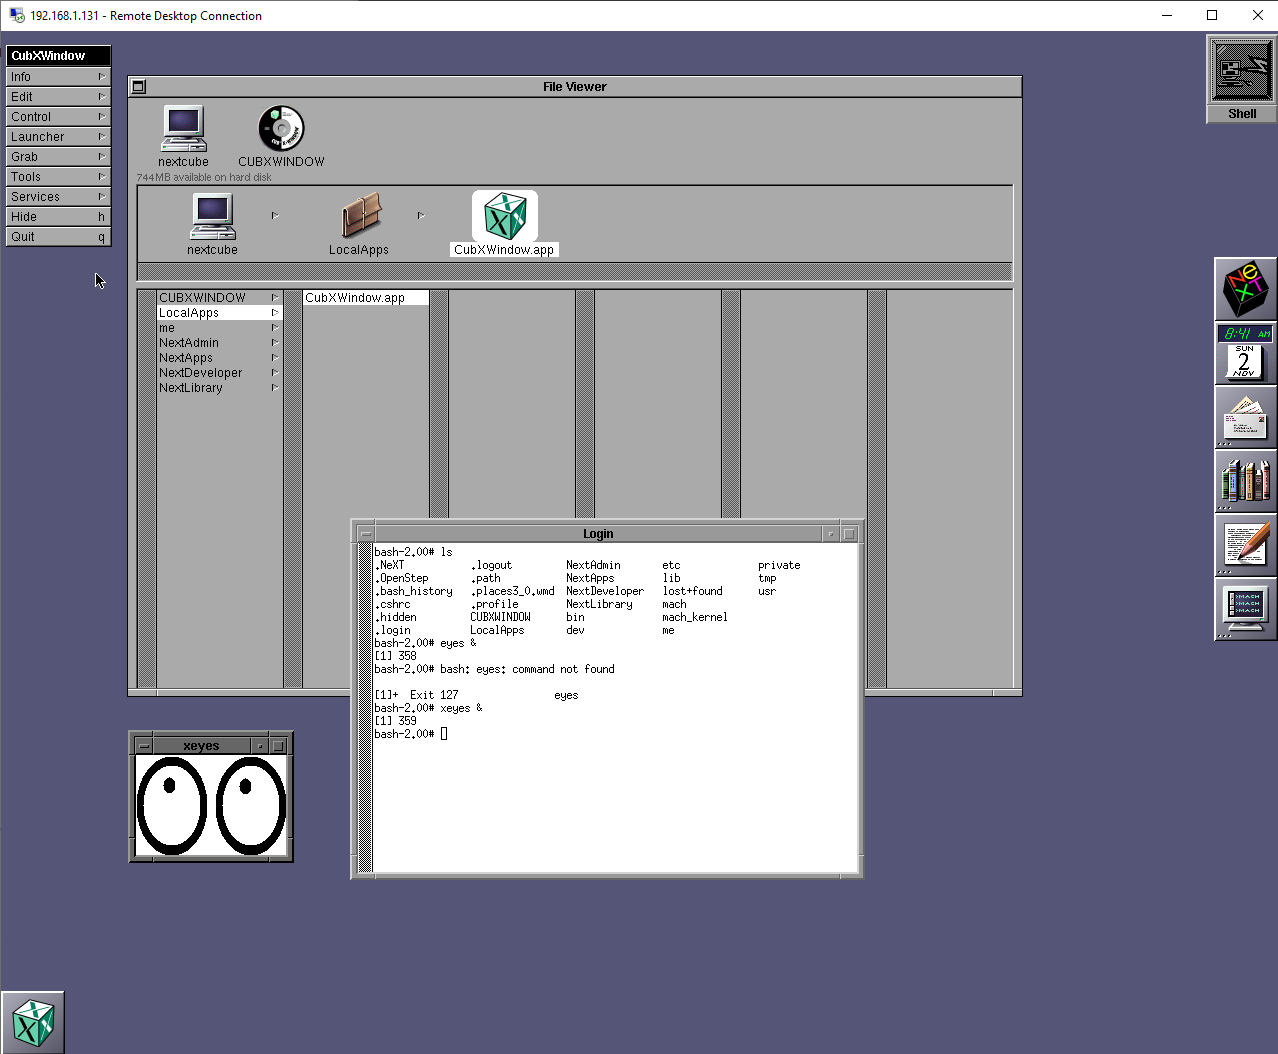Select the CubXWindow.app icon in path
The height and width of the screenshot is (1054, 1278).
click(x=504, y=216)
